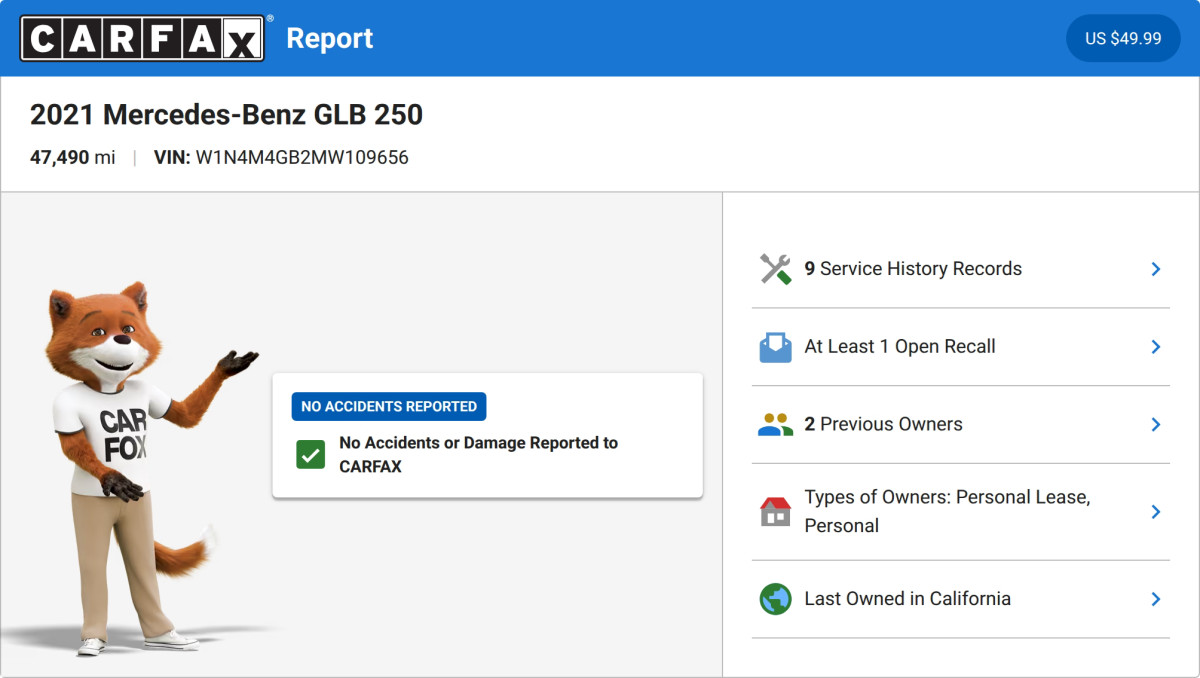Click the 47,490 mi mileage text
This screenshot has width=1200, height=678.
pos(73,158)
